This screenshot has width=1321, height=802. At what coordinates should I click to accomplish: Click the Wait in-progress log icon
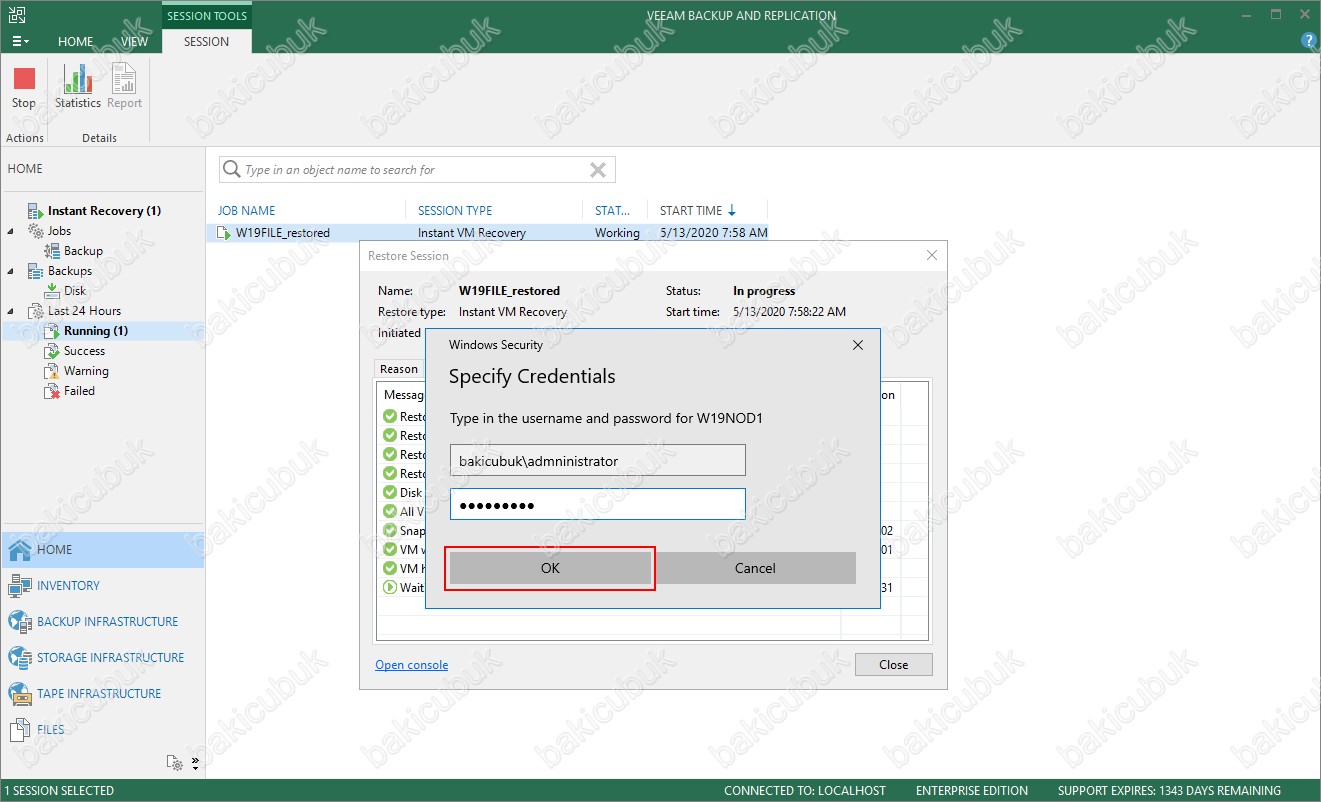pyautogui.click(x=390, y=588)
